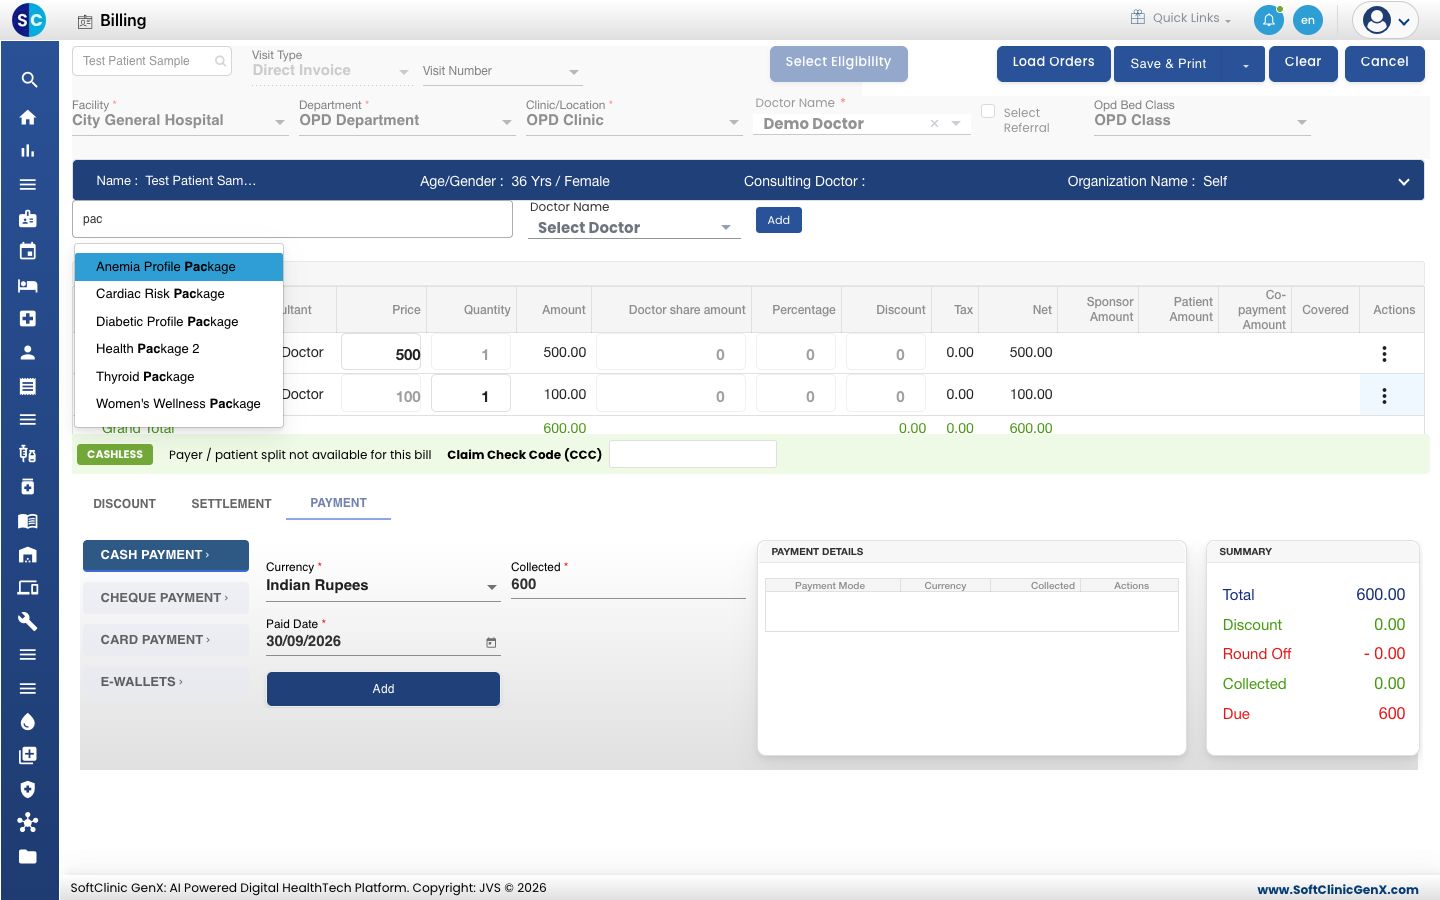Viewport: 1440px width, 900px height.
Task: Open the Select Doctor dropdown
Action: [x=634, y=228]
